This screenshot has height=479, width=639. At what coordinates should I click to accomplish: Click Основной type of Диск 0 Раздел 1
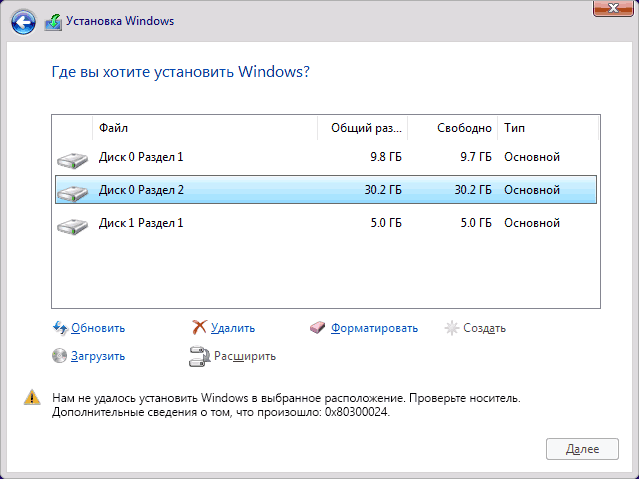pyautogui.click(x=532, y=157)
